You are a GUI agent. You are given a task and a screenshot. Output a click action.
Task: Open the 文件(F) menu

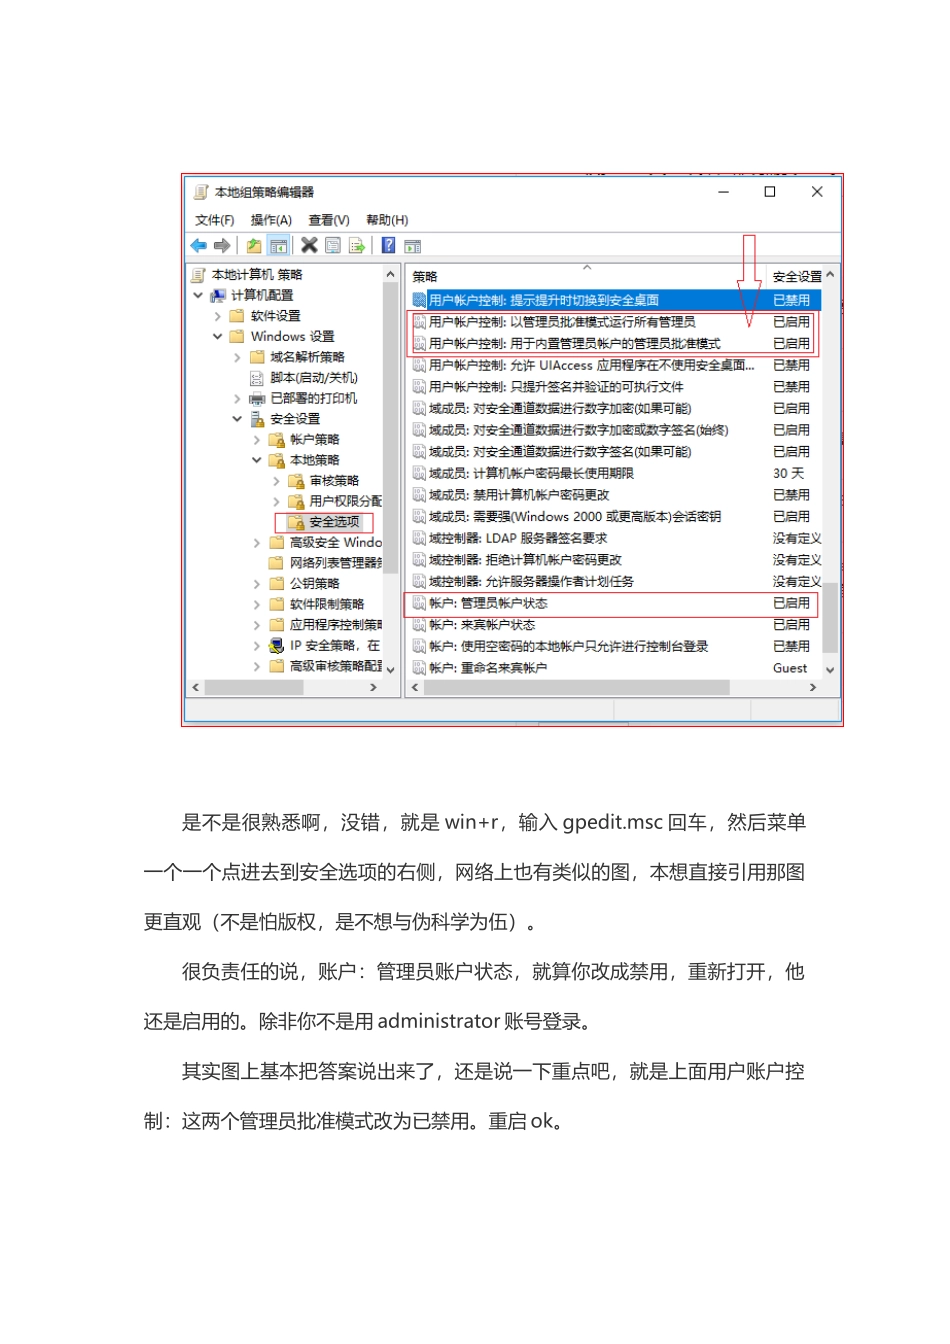214,220
